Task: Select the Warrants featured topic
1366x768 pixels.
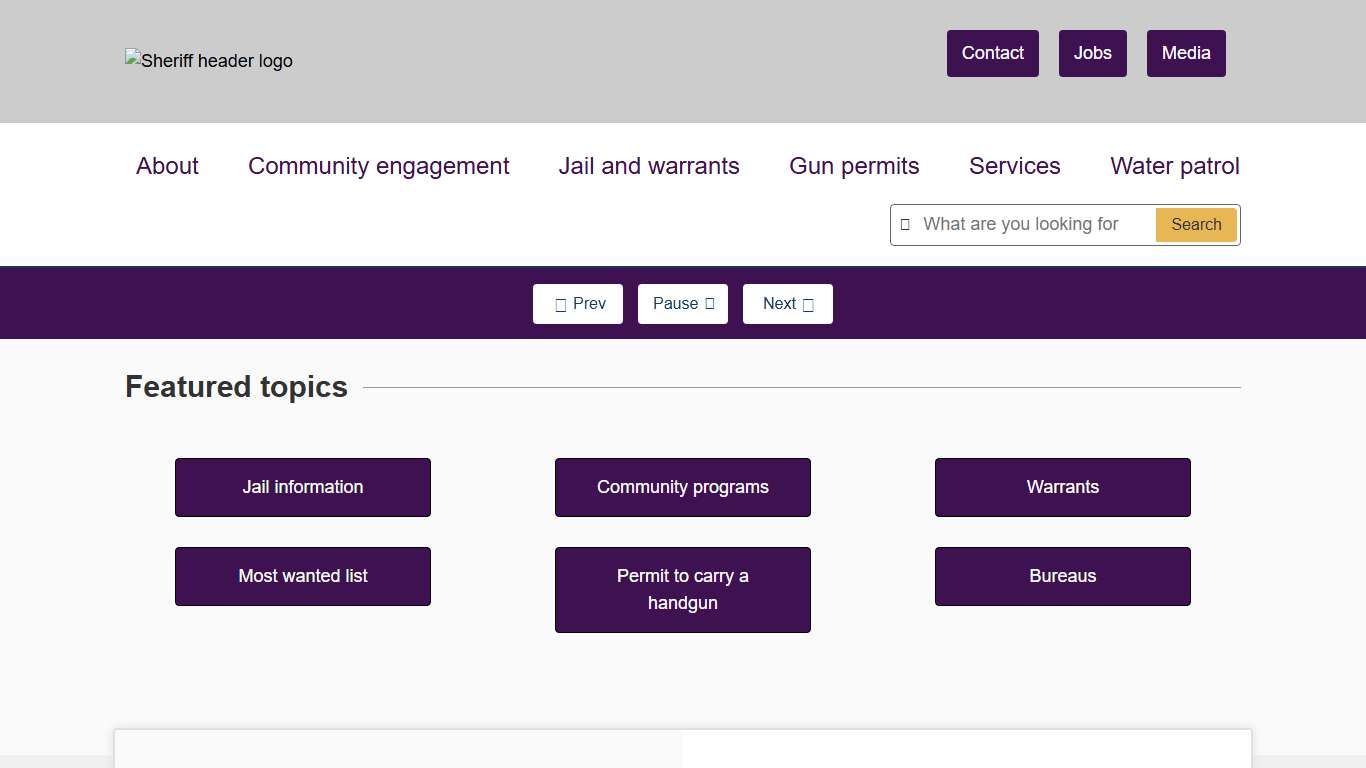Action: [1063, 487]
